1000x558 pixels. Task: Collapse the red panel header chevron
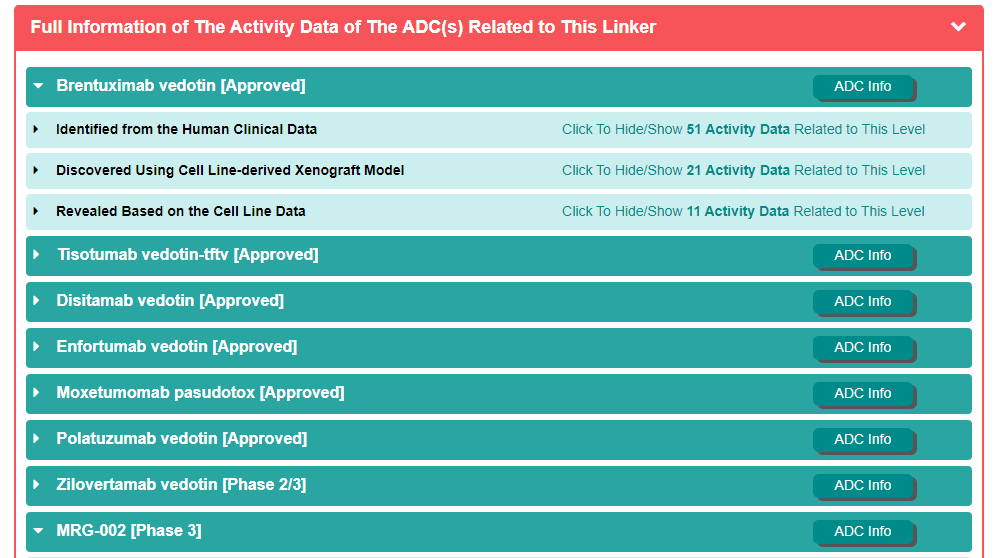(x=958, y=27)
